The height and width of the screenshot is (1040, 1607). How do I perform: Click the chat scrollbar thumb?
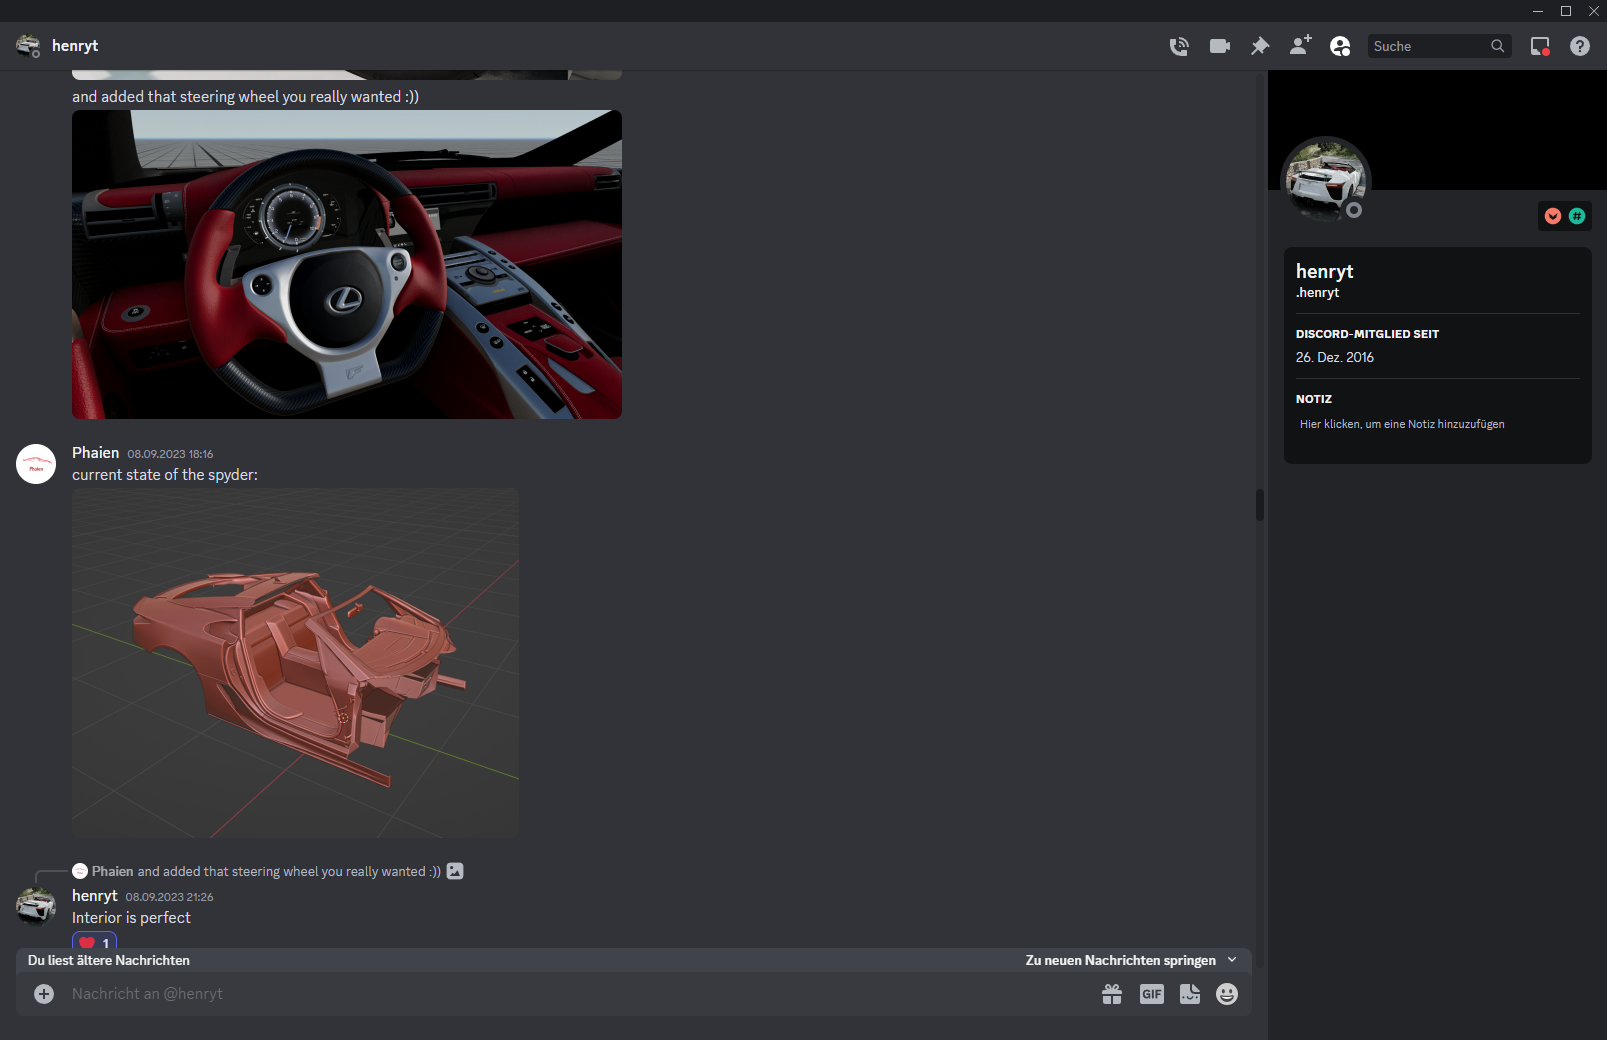1260,505
